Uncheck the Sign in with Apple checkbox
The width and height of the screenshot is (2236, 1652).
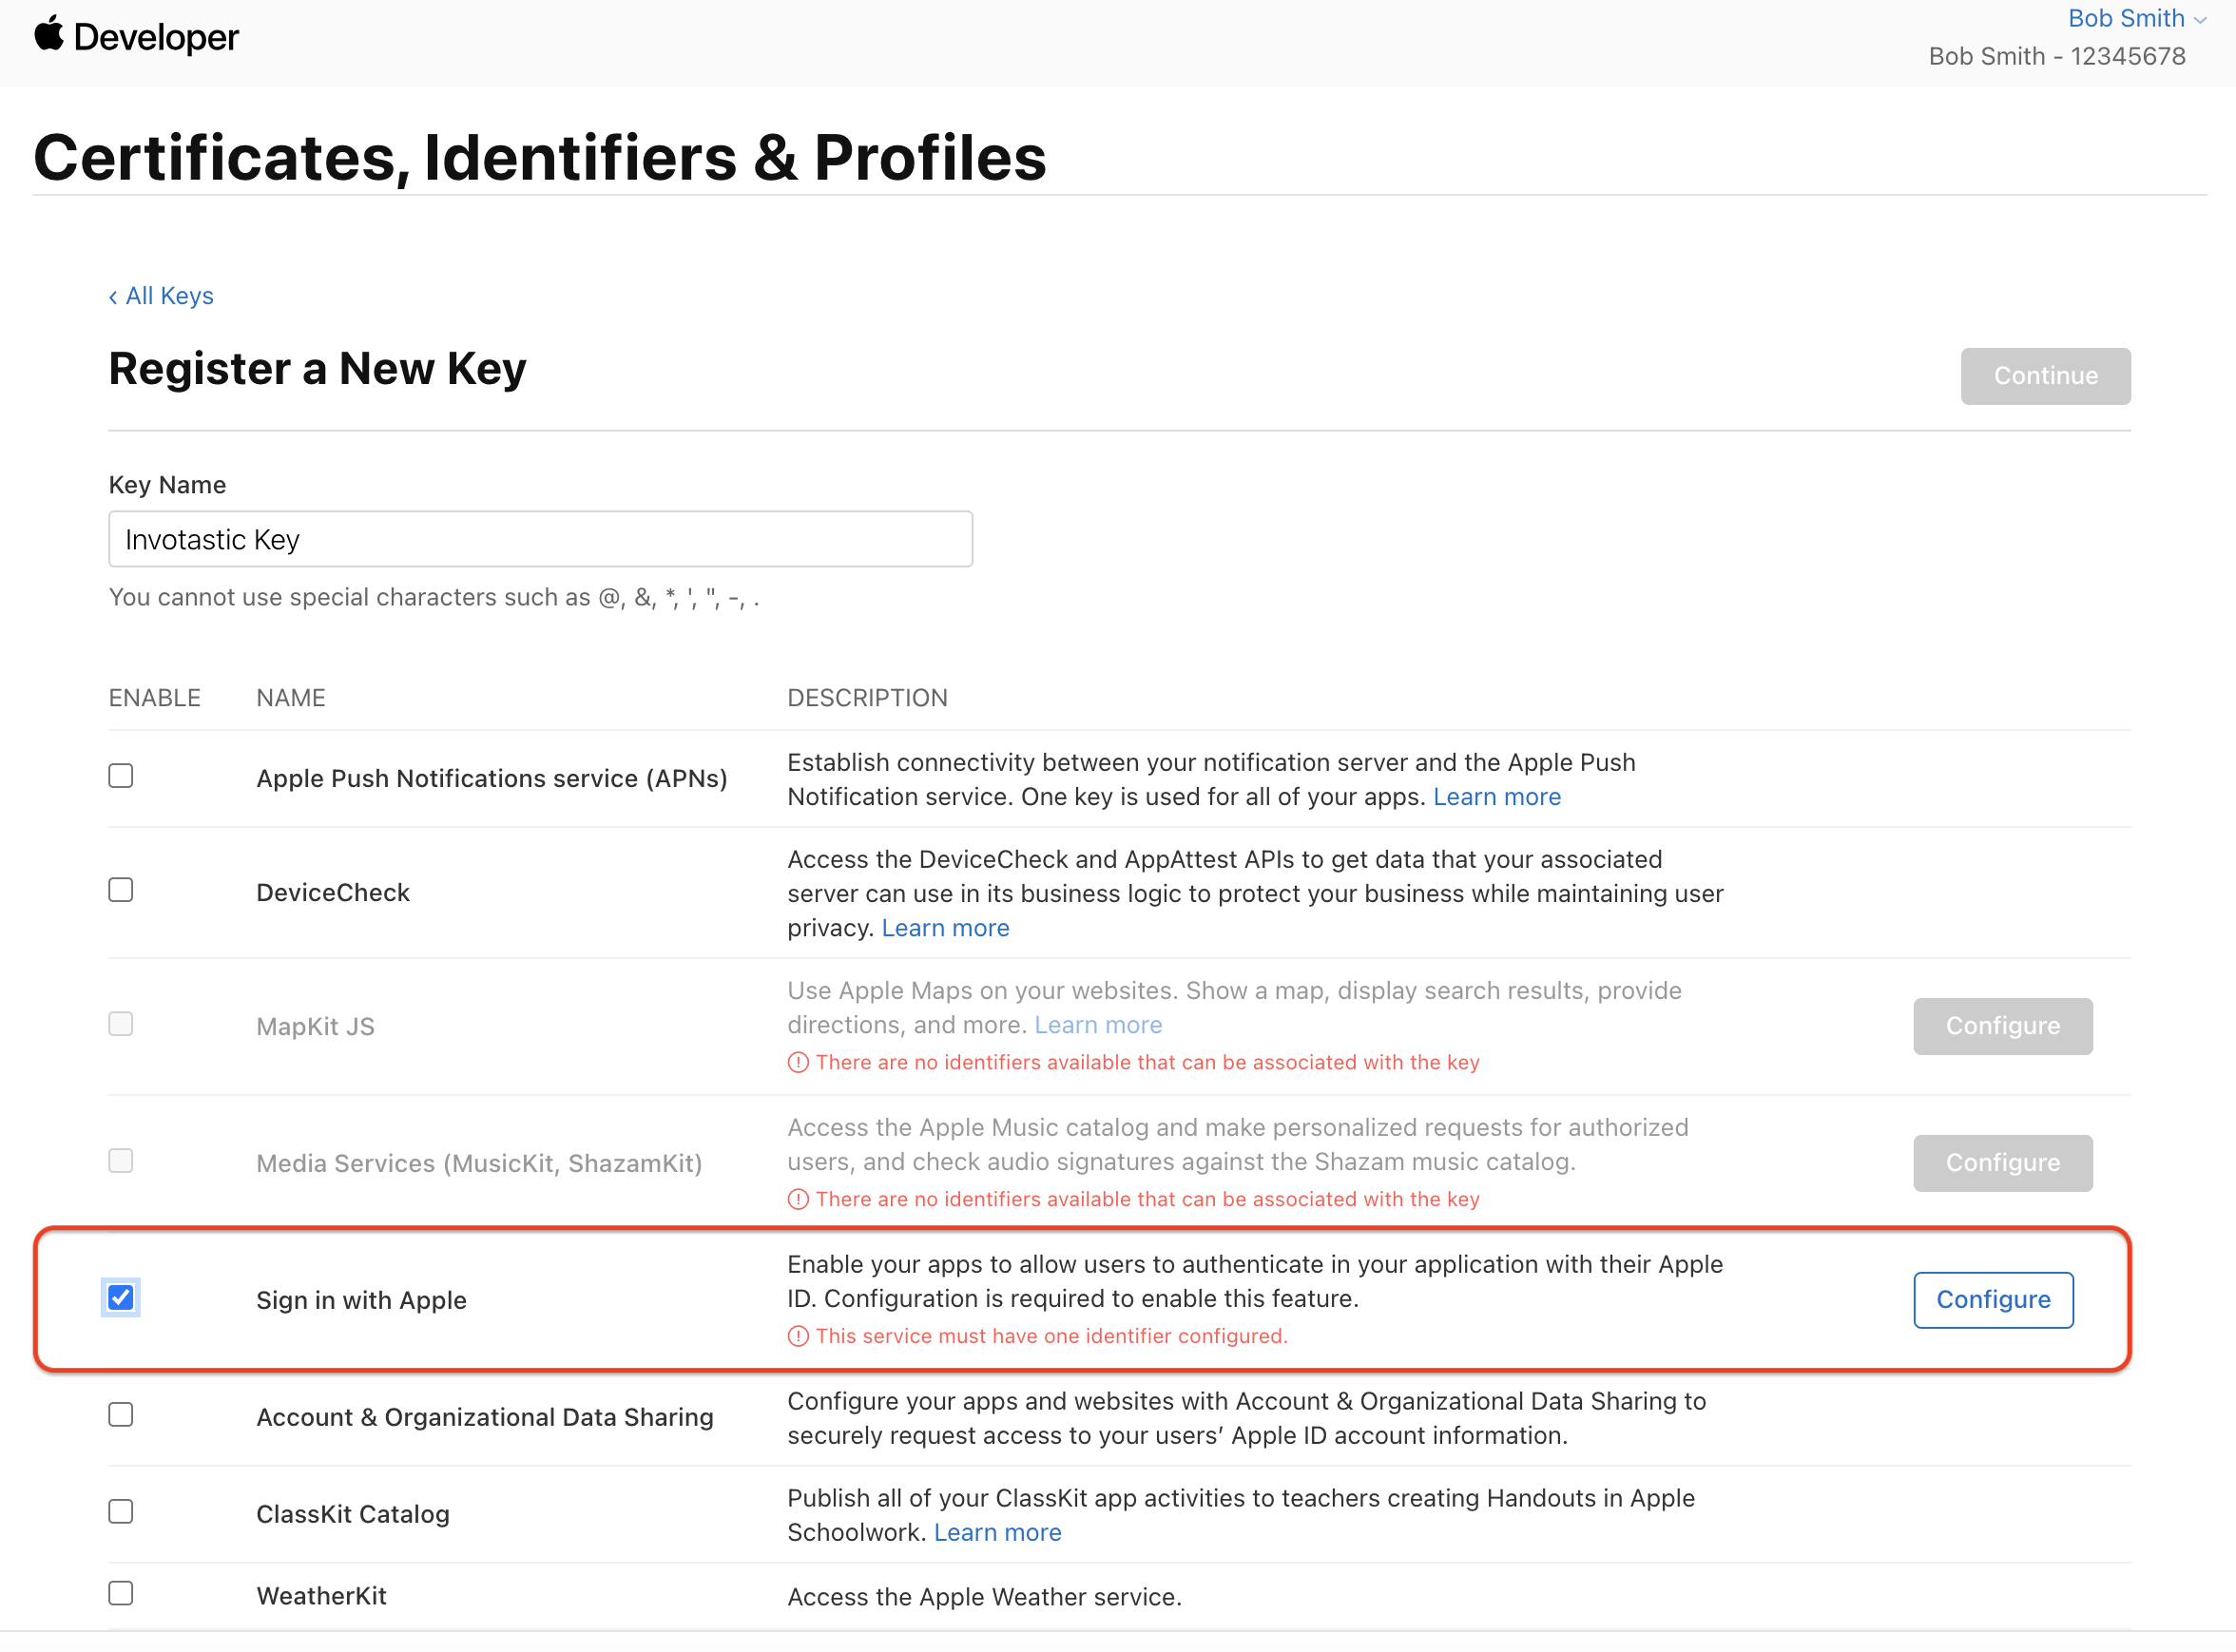(x=121, y=1298)
